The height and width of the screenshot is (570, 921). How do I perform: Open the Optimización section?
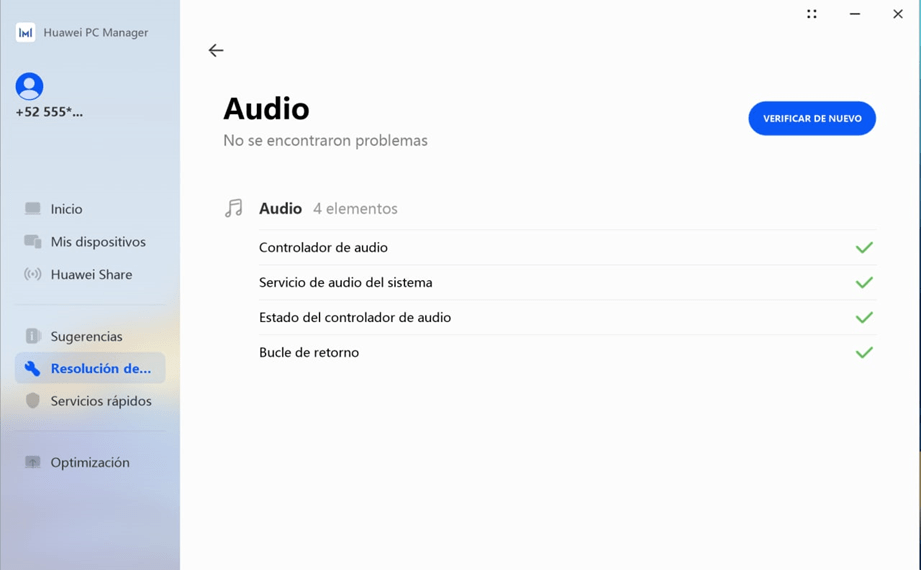point(90,463)
